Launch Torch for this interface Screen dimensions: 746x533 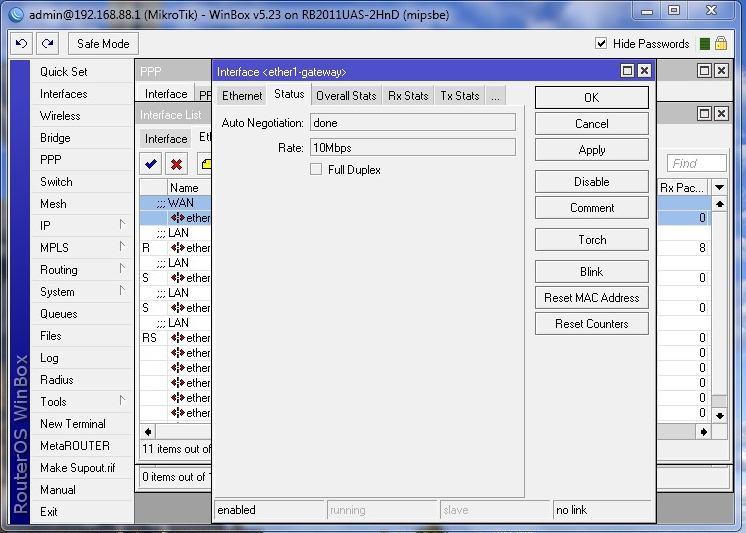[591, 240]
